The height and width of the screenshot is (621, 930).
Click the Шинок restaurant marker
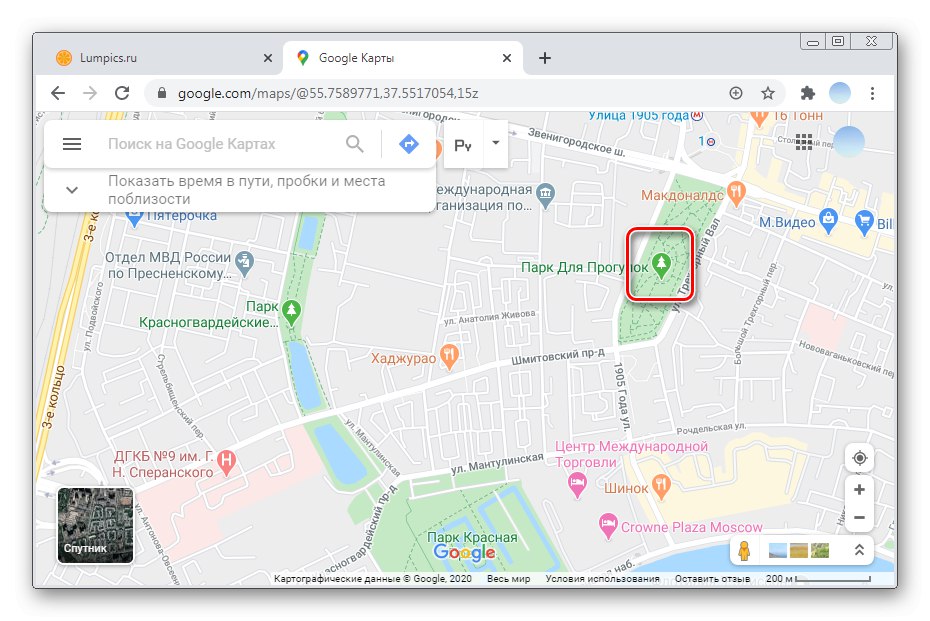point(661,486)
